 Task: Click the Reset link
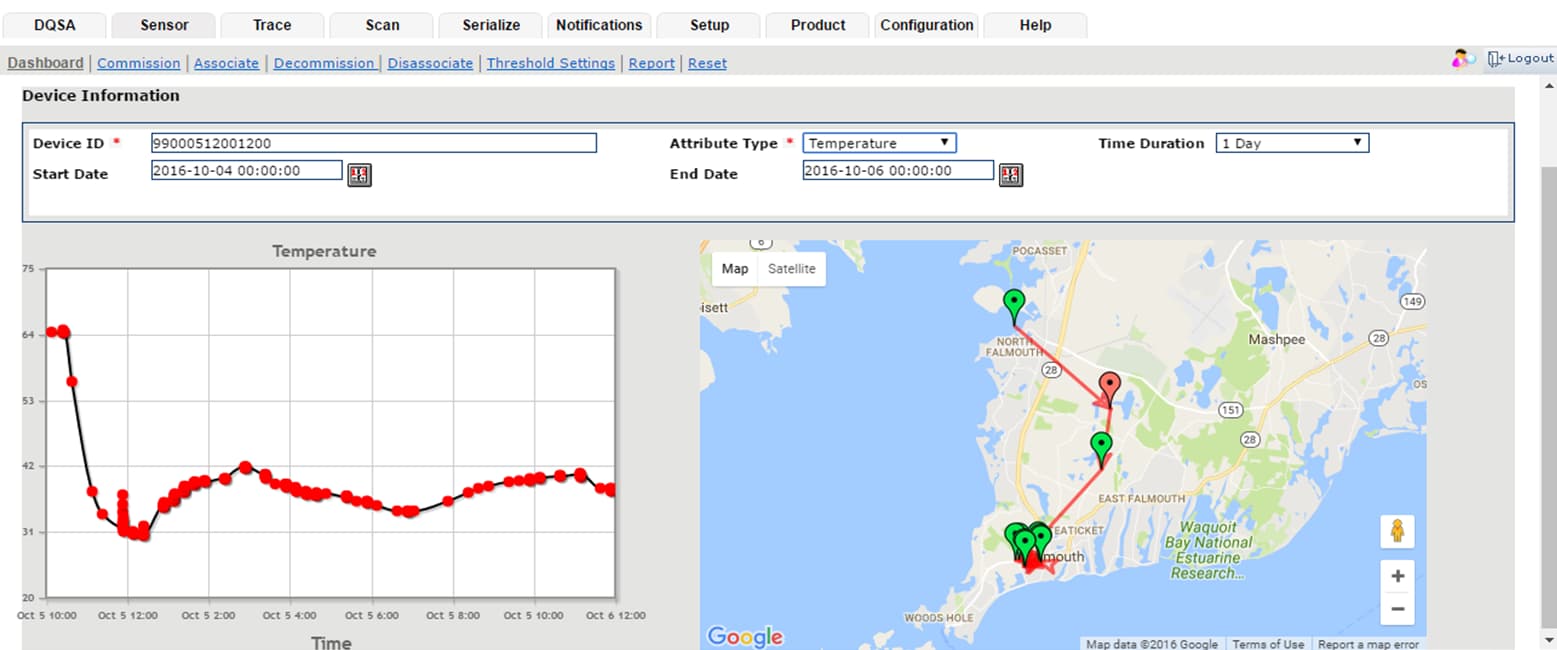[707, 63]
